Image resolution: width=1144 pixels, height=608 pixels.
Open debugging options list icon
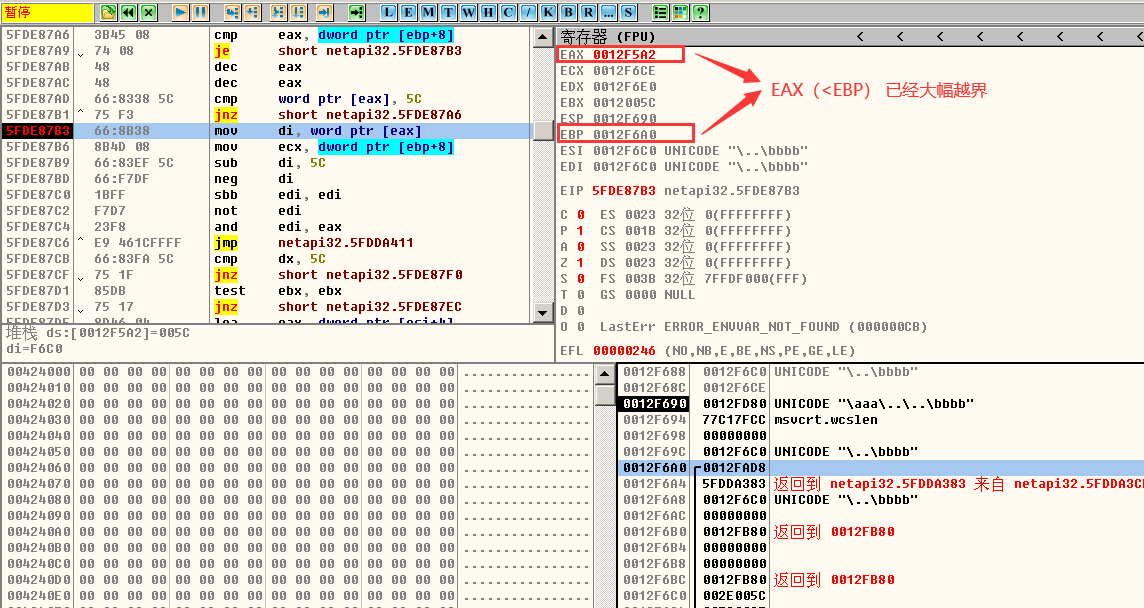click(660, 12)
